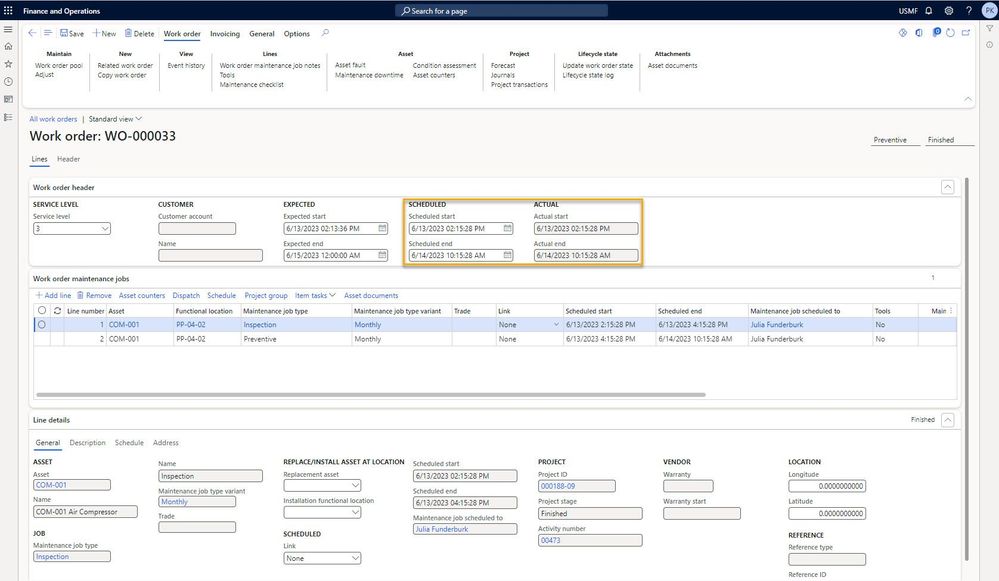999x581 pixels.
Task: Open General menu in action pane
Action: pos(262,34)
